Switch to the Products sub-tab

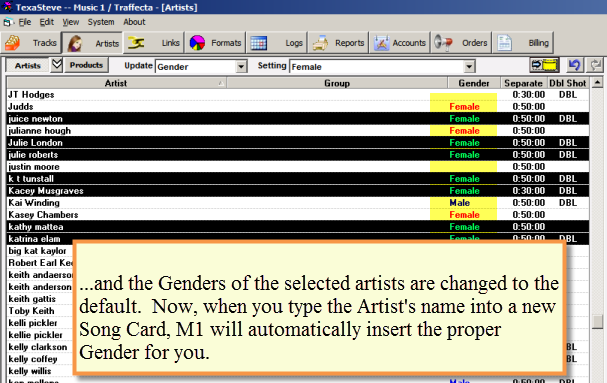tap(86, 65)
